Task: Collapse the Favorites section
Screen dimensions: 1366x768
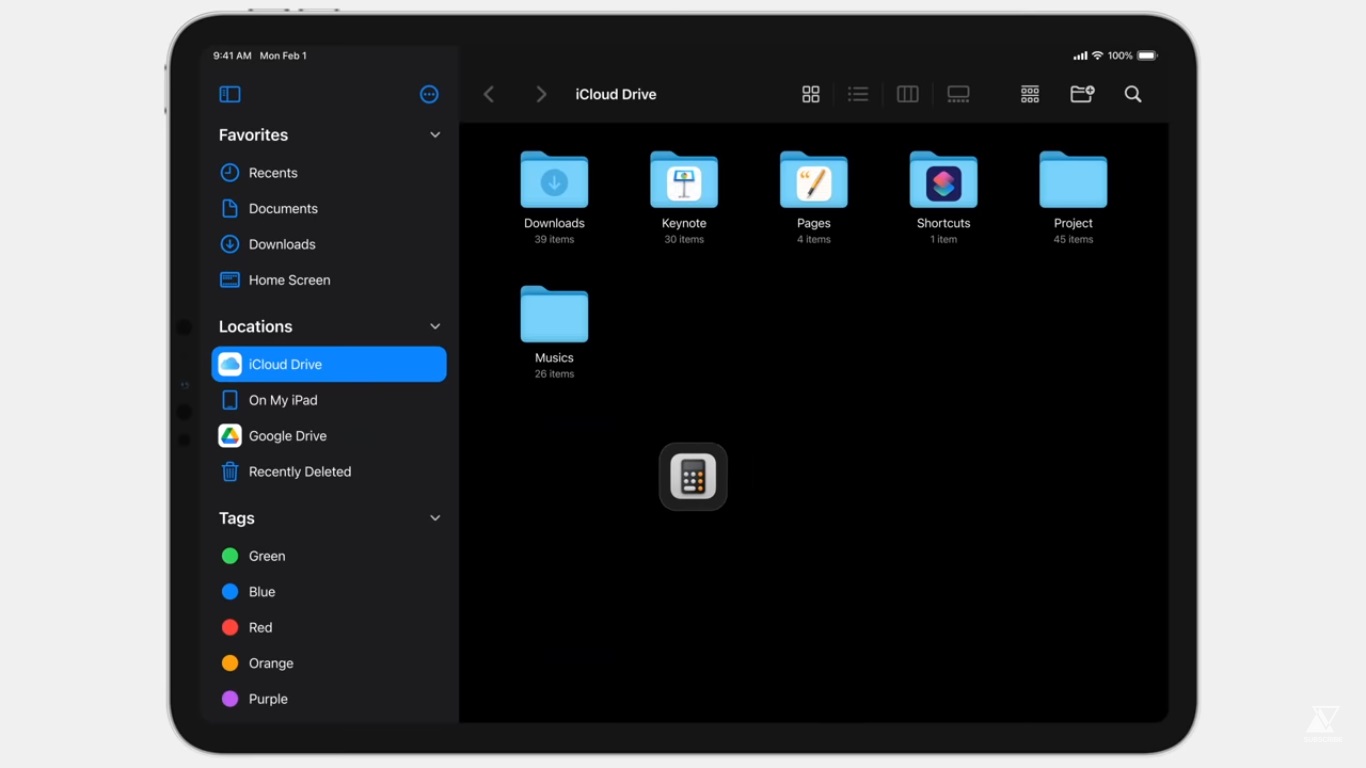Action: [x=435, y=135]
